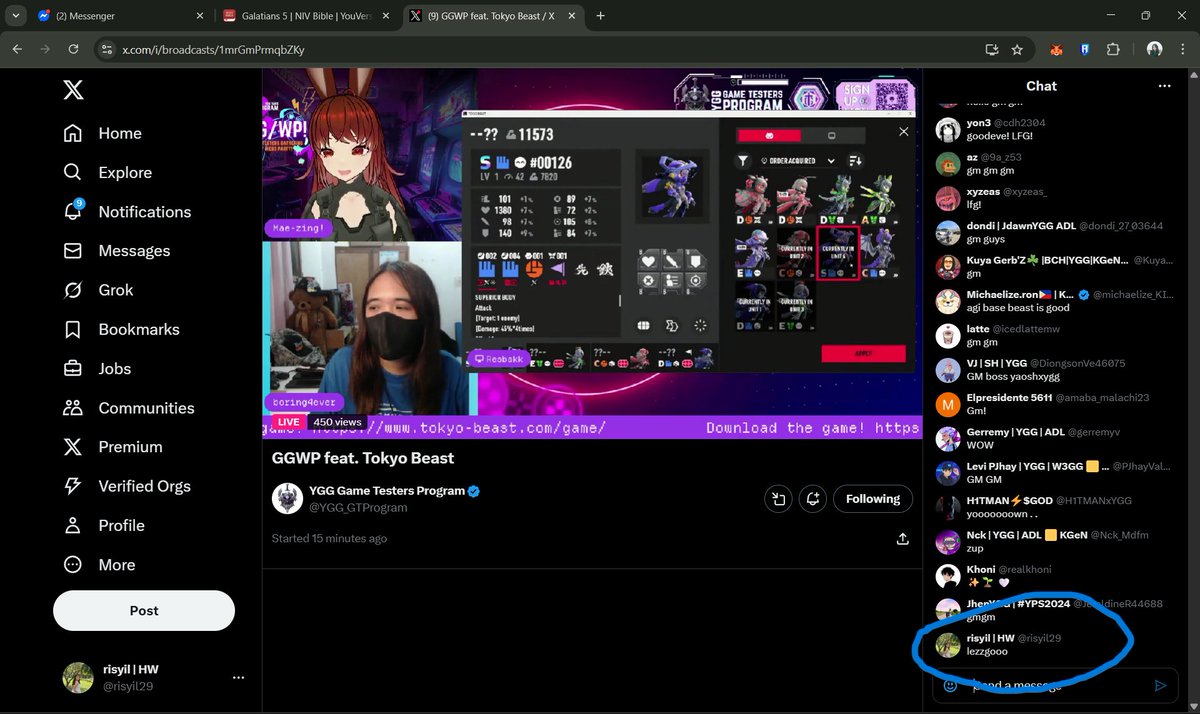Screen dimensions: 1200x714
Task: Click the install app icon in address bar
Action: tap(992, 49)
